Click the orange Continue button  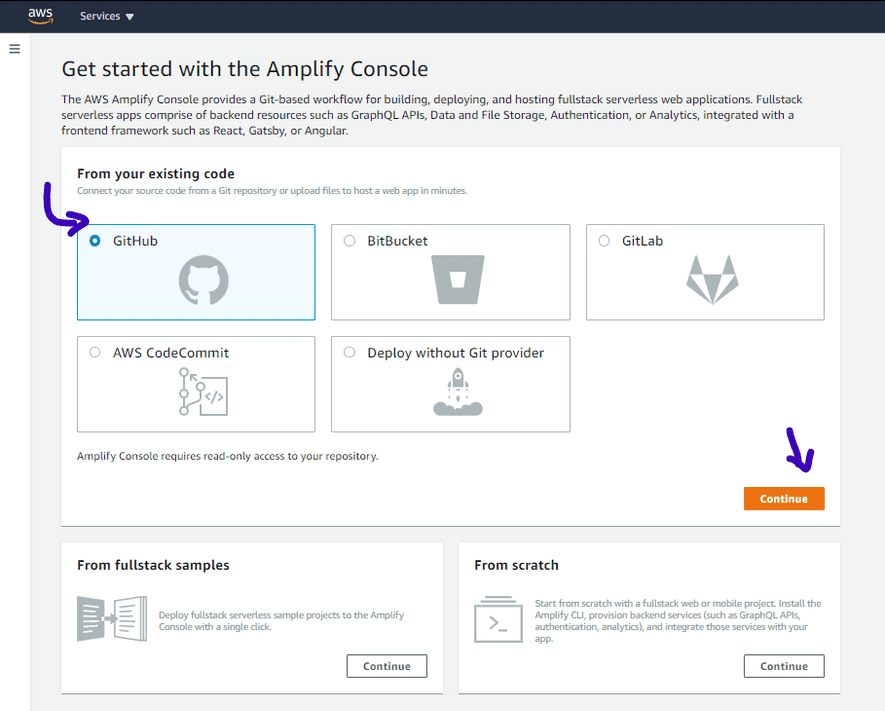click(784, 499)
